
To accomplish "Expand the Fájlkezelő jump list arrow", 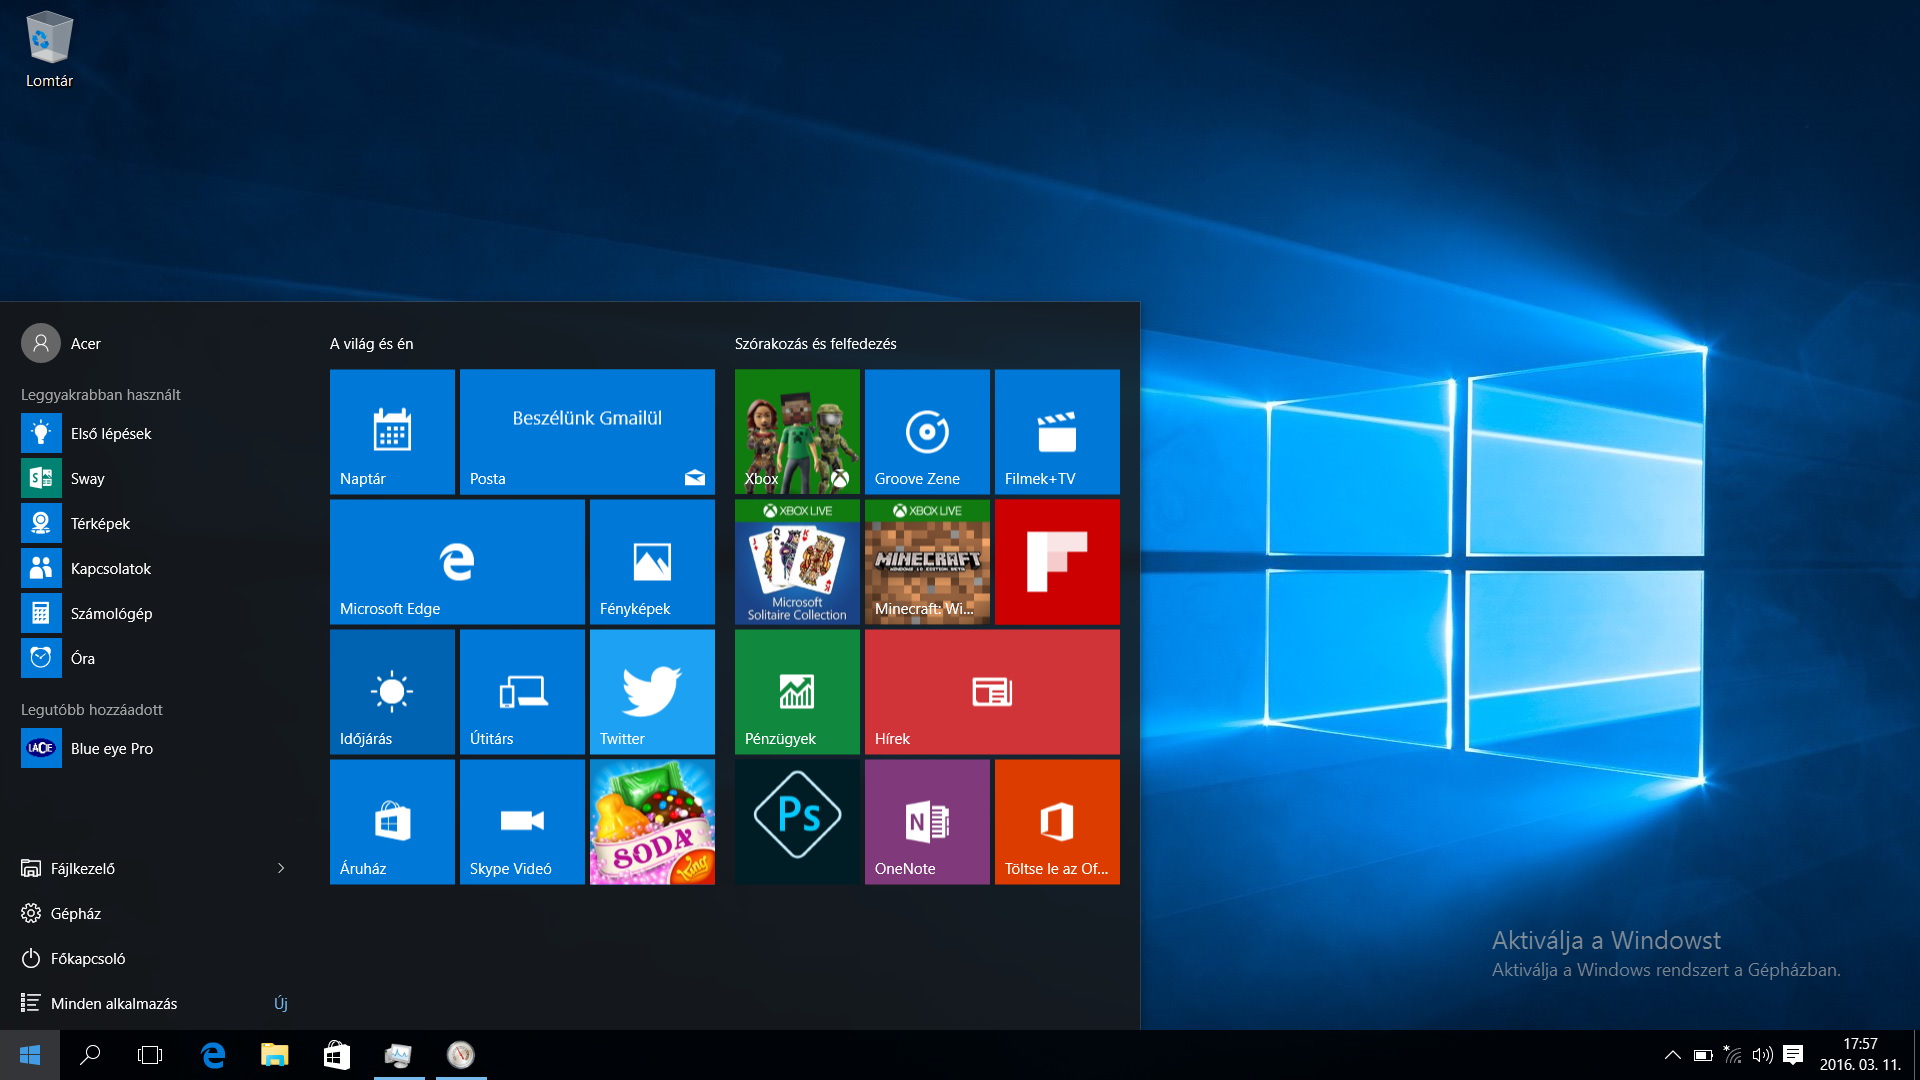I will 281,869.
